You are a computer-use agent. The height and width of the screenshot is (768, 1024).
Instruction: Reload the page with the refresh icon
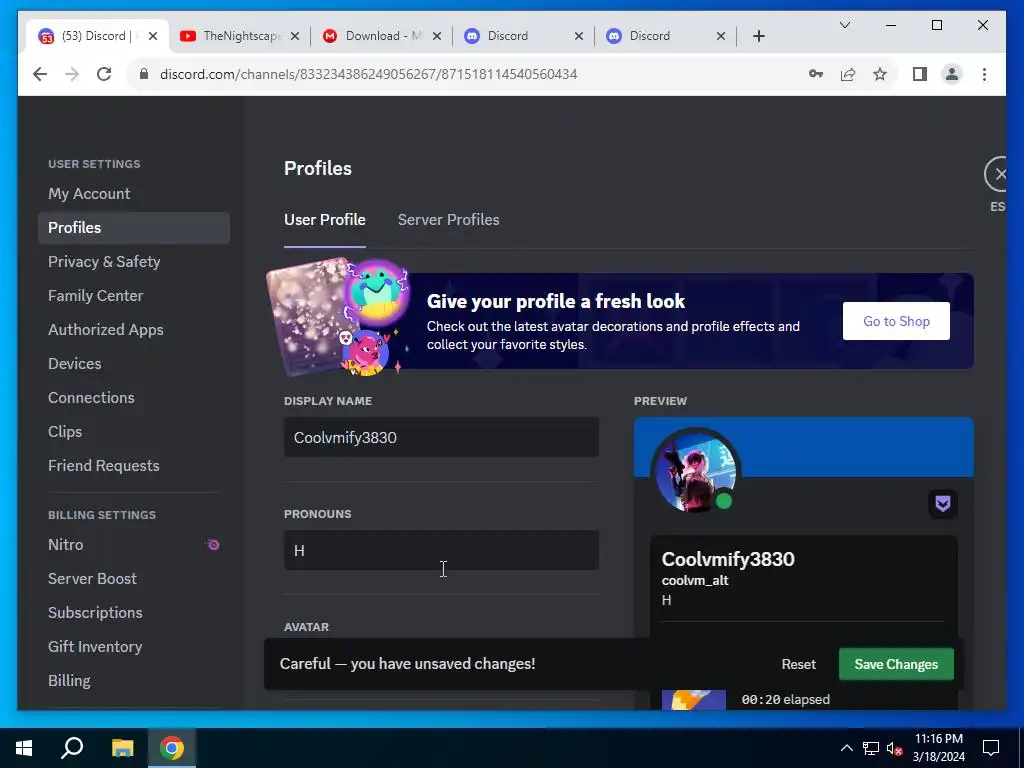(x=104, y=74)
